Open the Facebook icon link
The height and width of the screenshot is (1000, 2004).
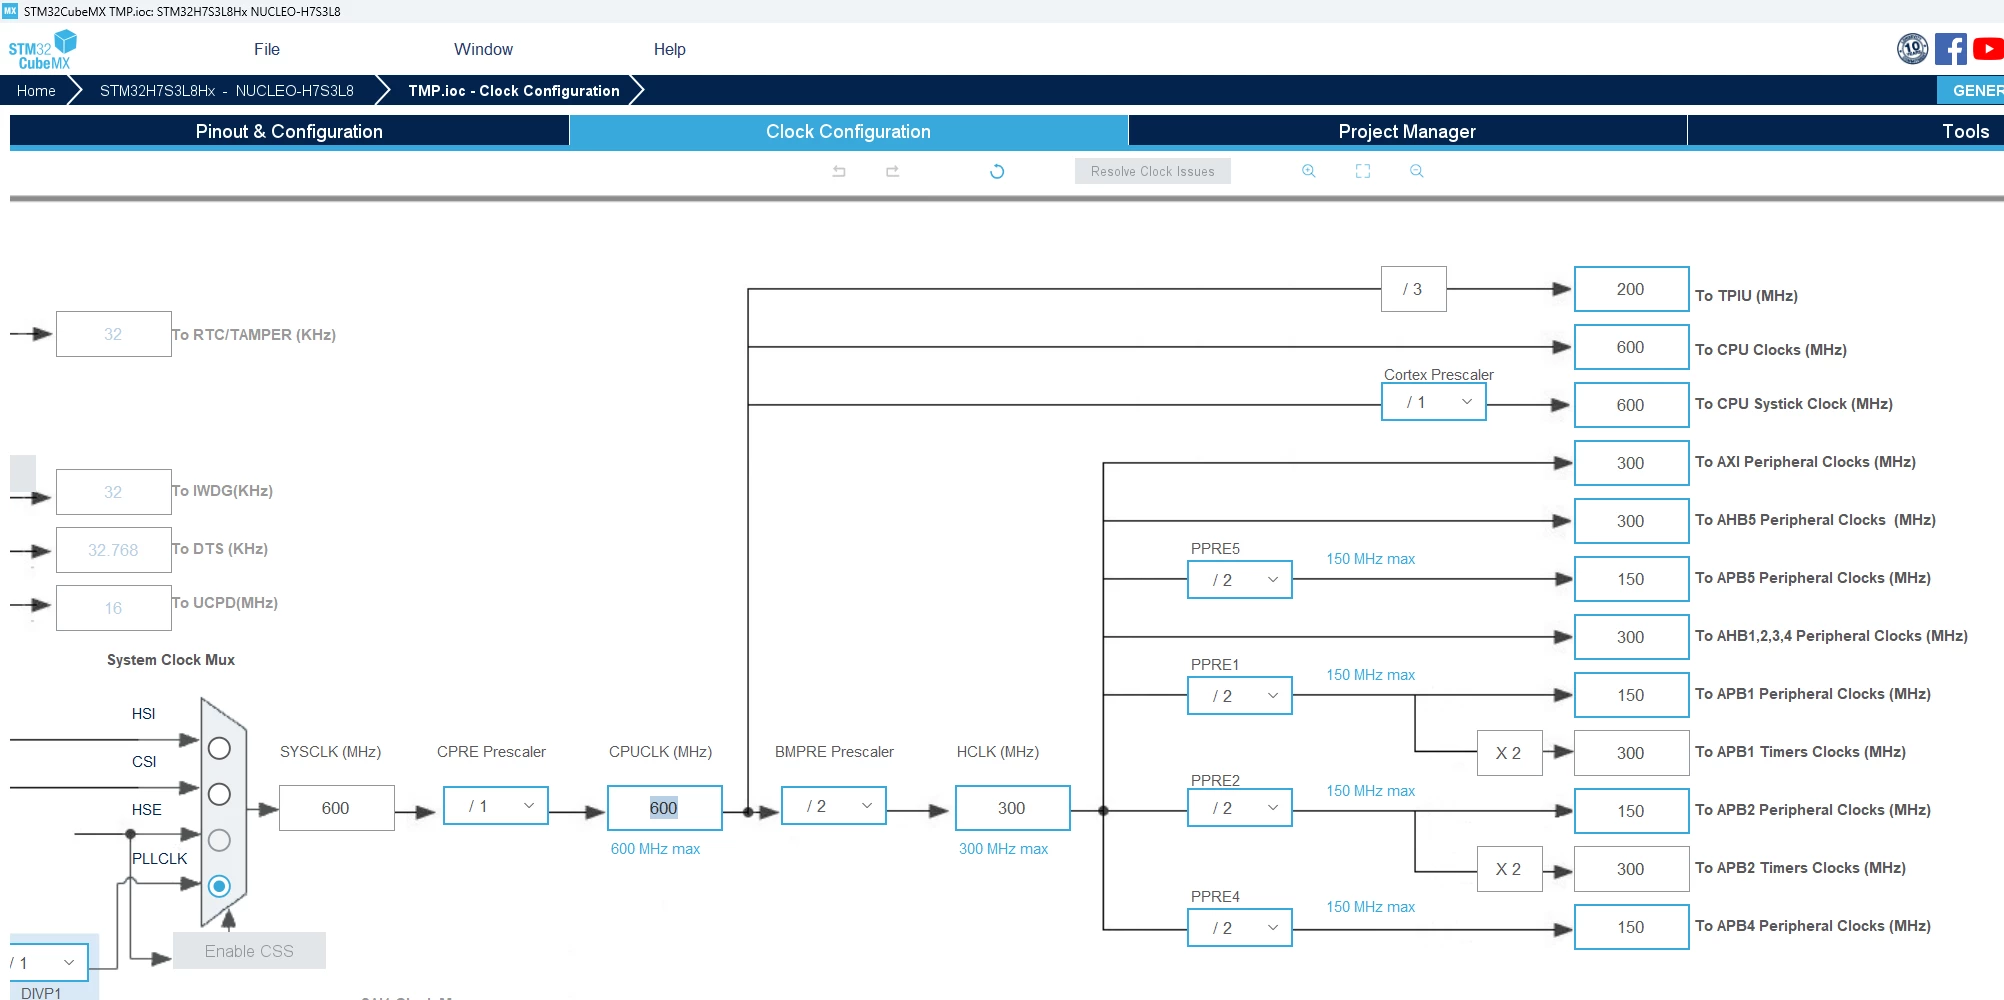(1950, 48)
